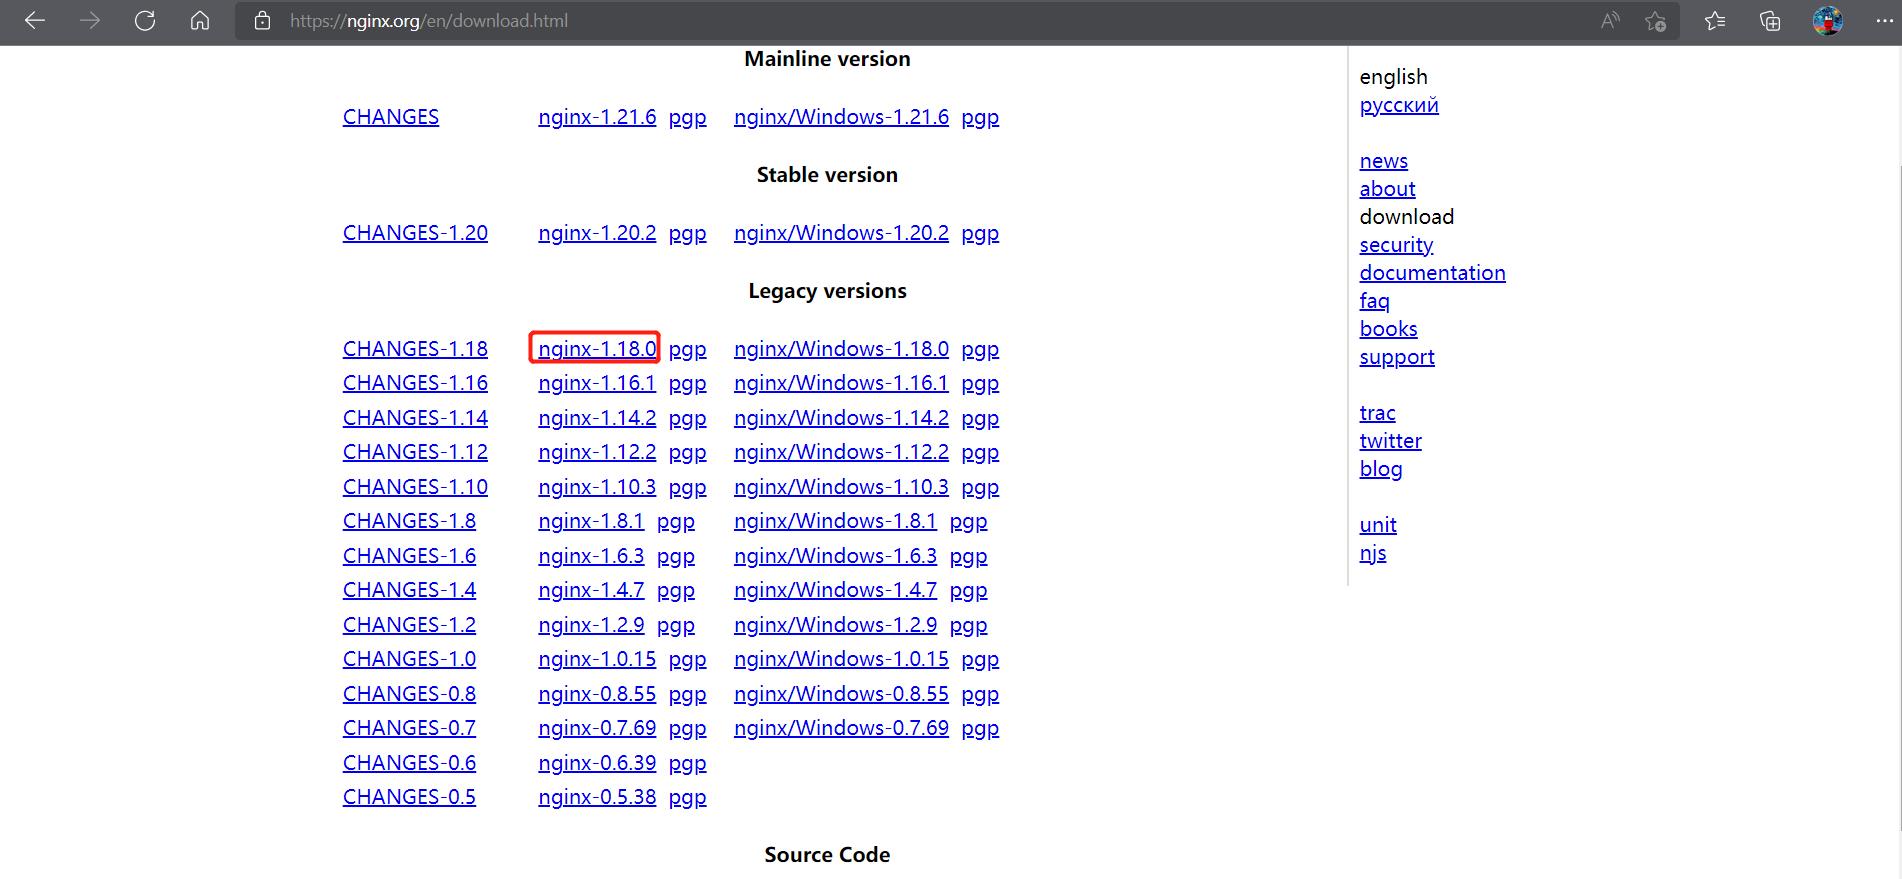Open CHANGES-1.8 link
Screen dimensions: 1902x879
click(x=409, y=521)
